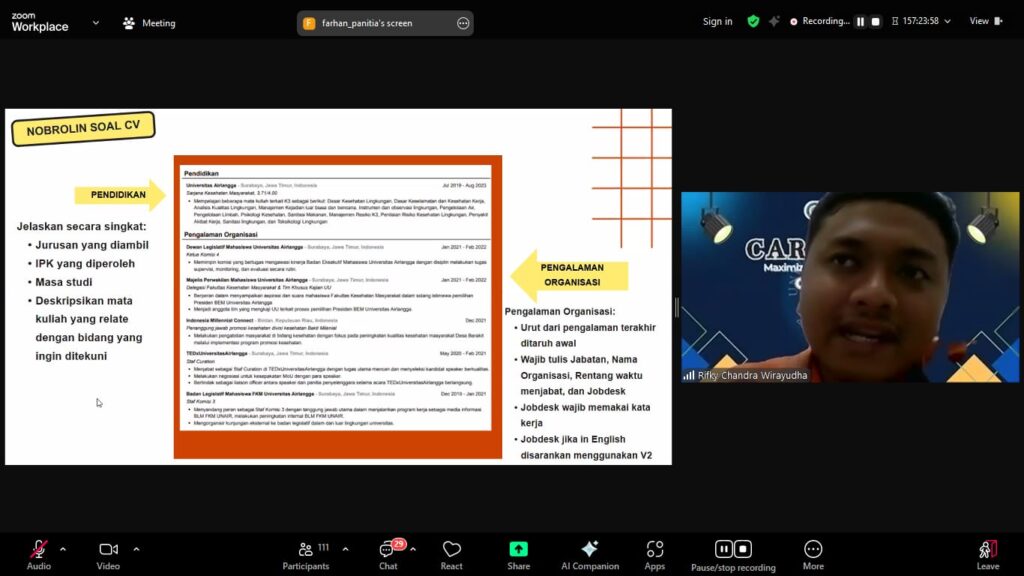1024x576 pixels.
Task: Toggle the Video camera on
Action: [108, 550]
